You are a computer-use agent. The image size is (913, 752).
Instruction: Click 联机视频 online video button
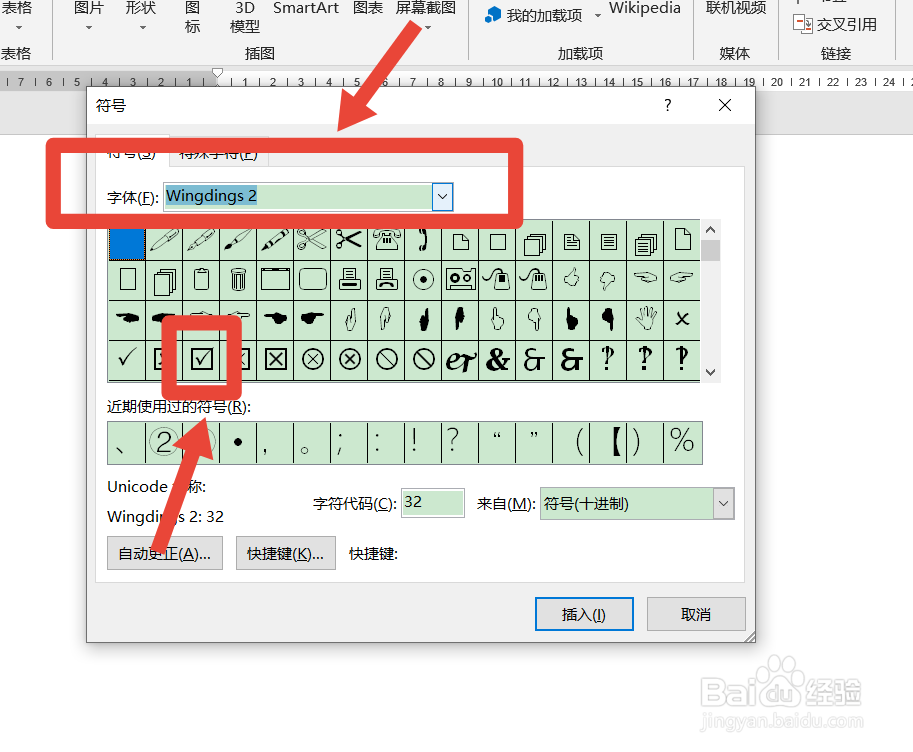pos(736,8)
